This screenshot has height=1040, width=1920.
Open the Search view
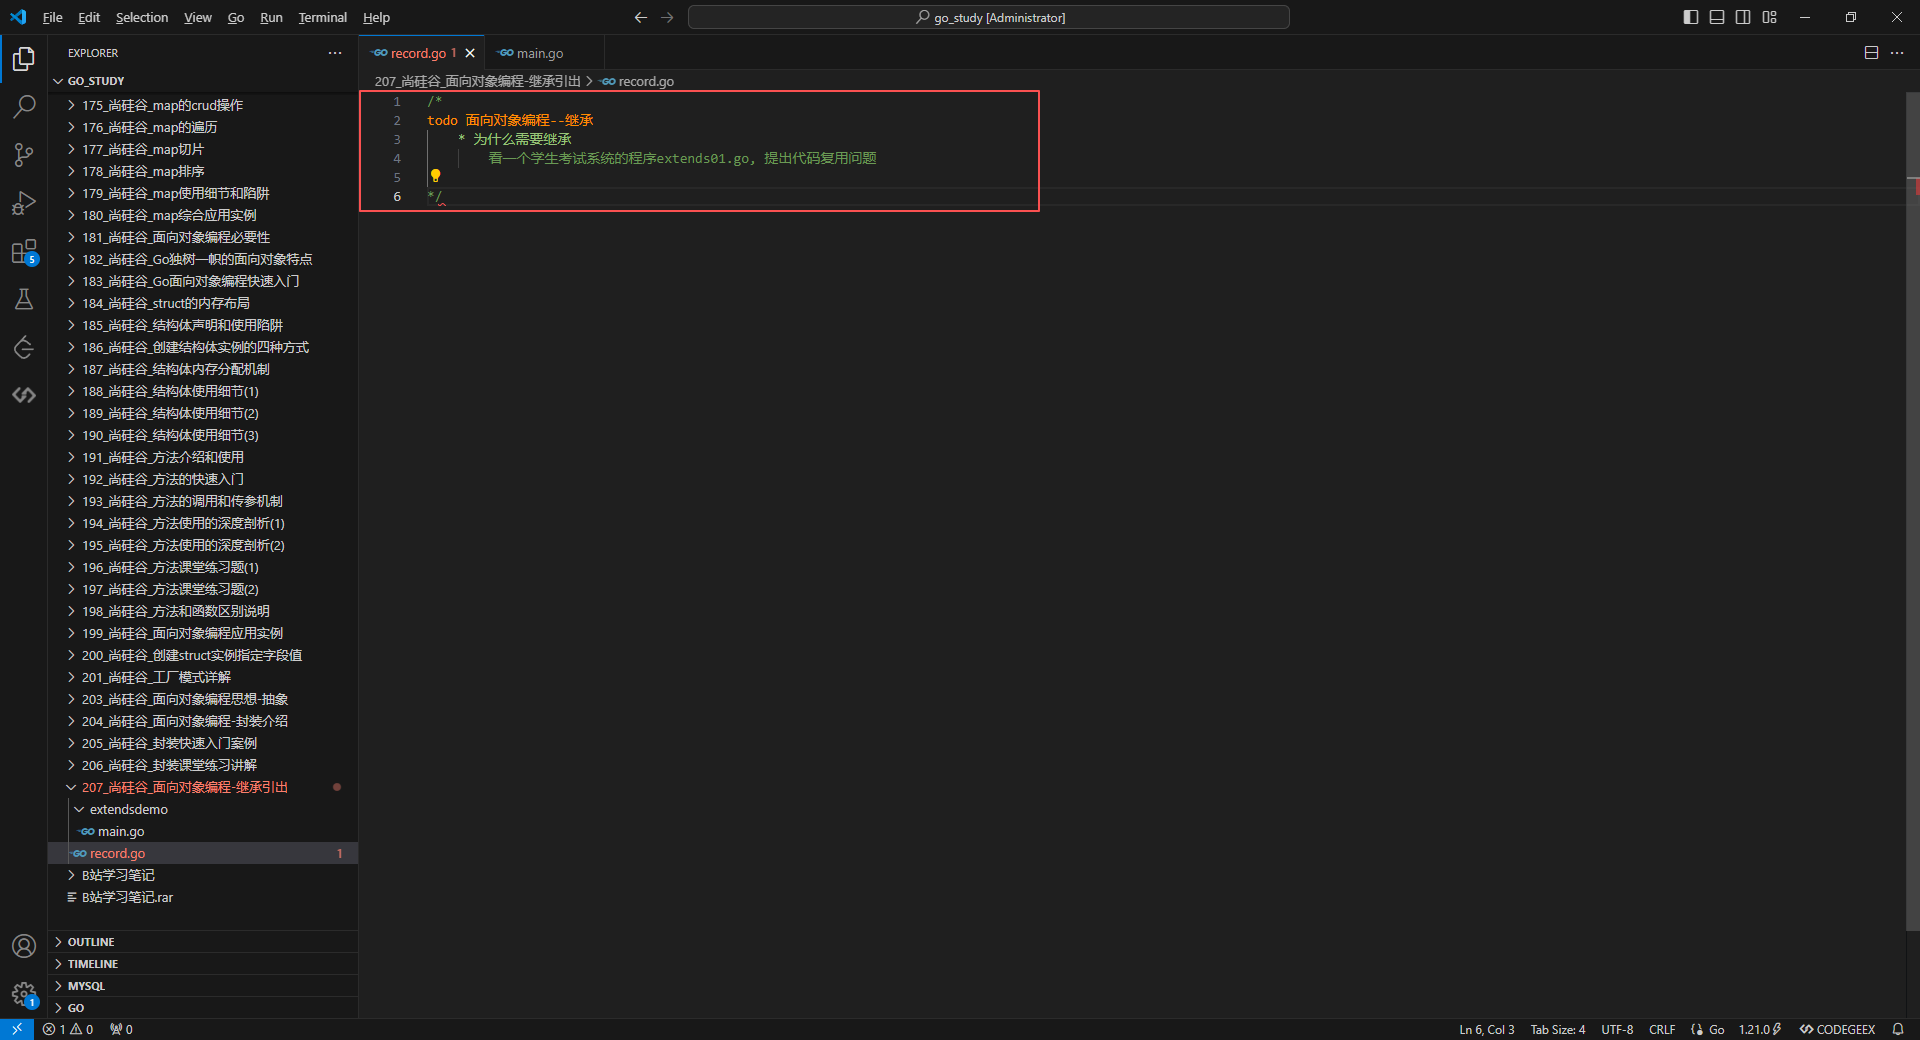coord(24,106)
